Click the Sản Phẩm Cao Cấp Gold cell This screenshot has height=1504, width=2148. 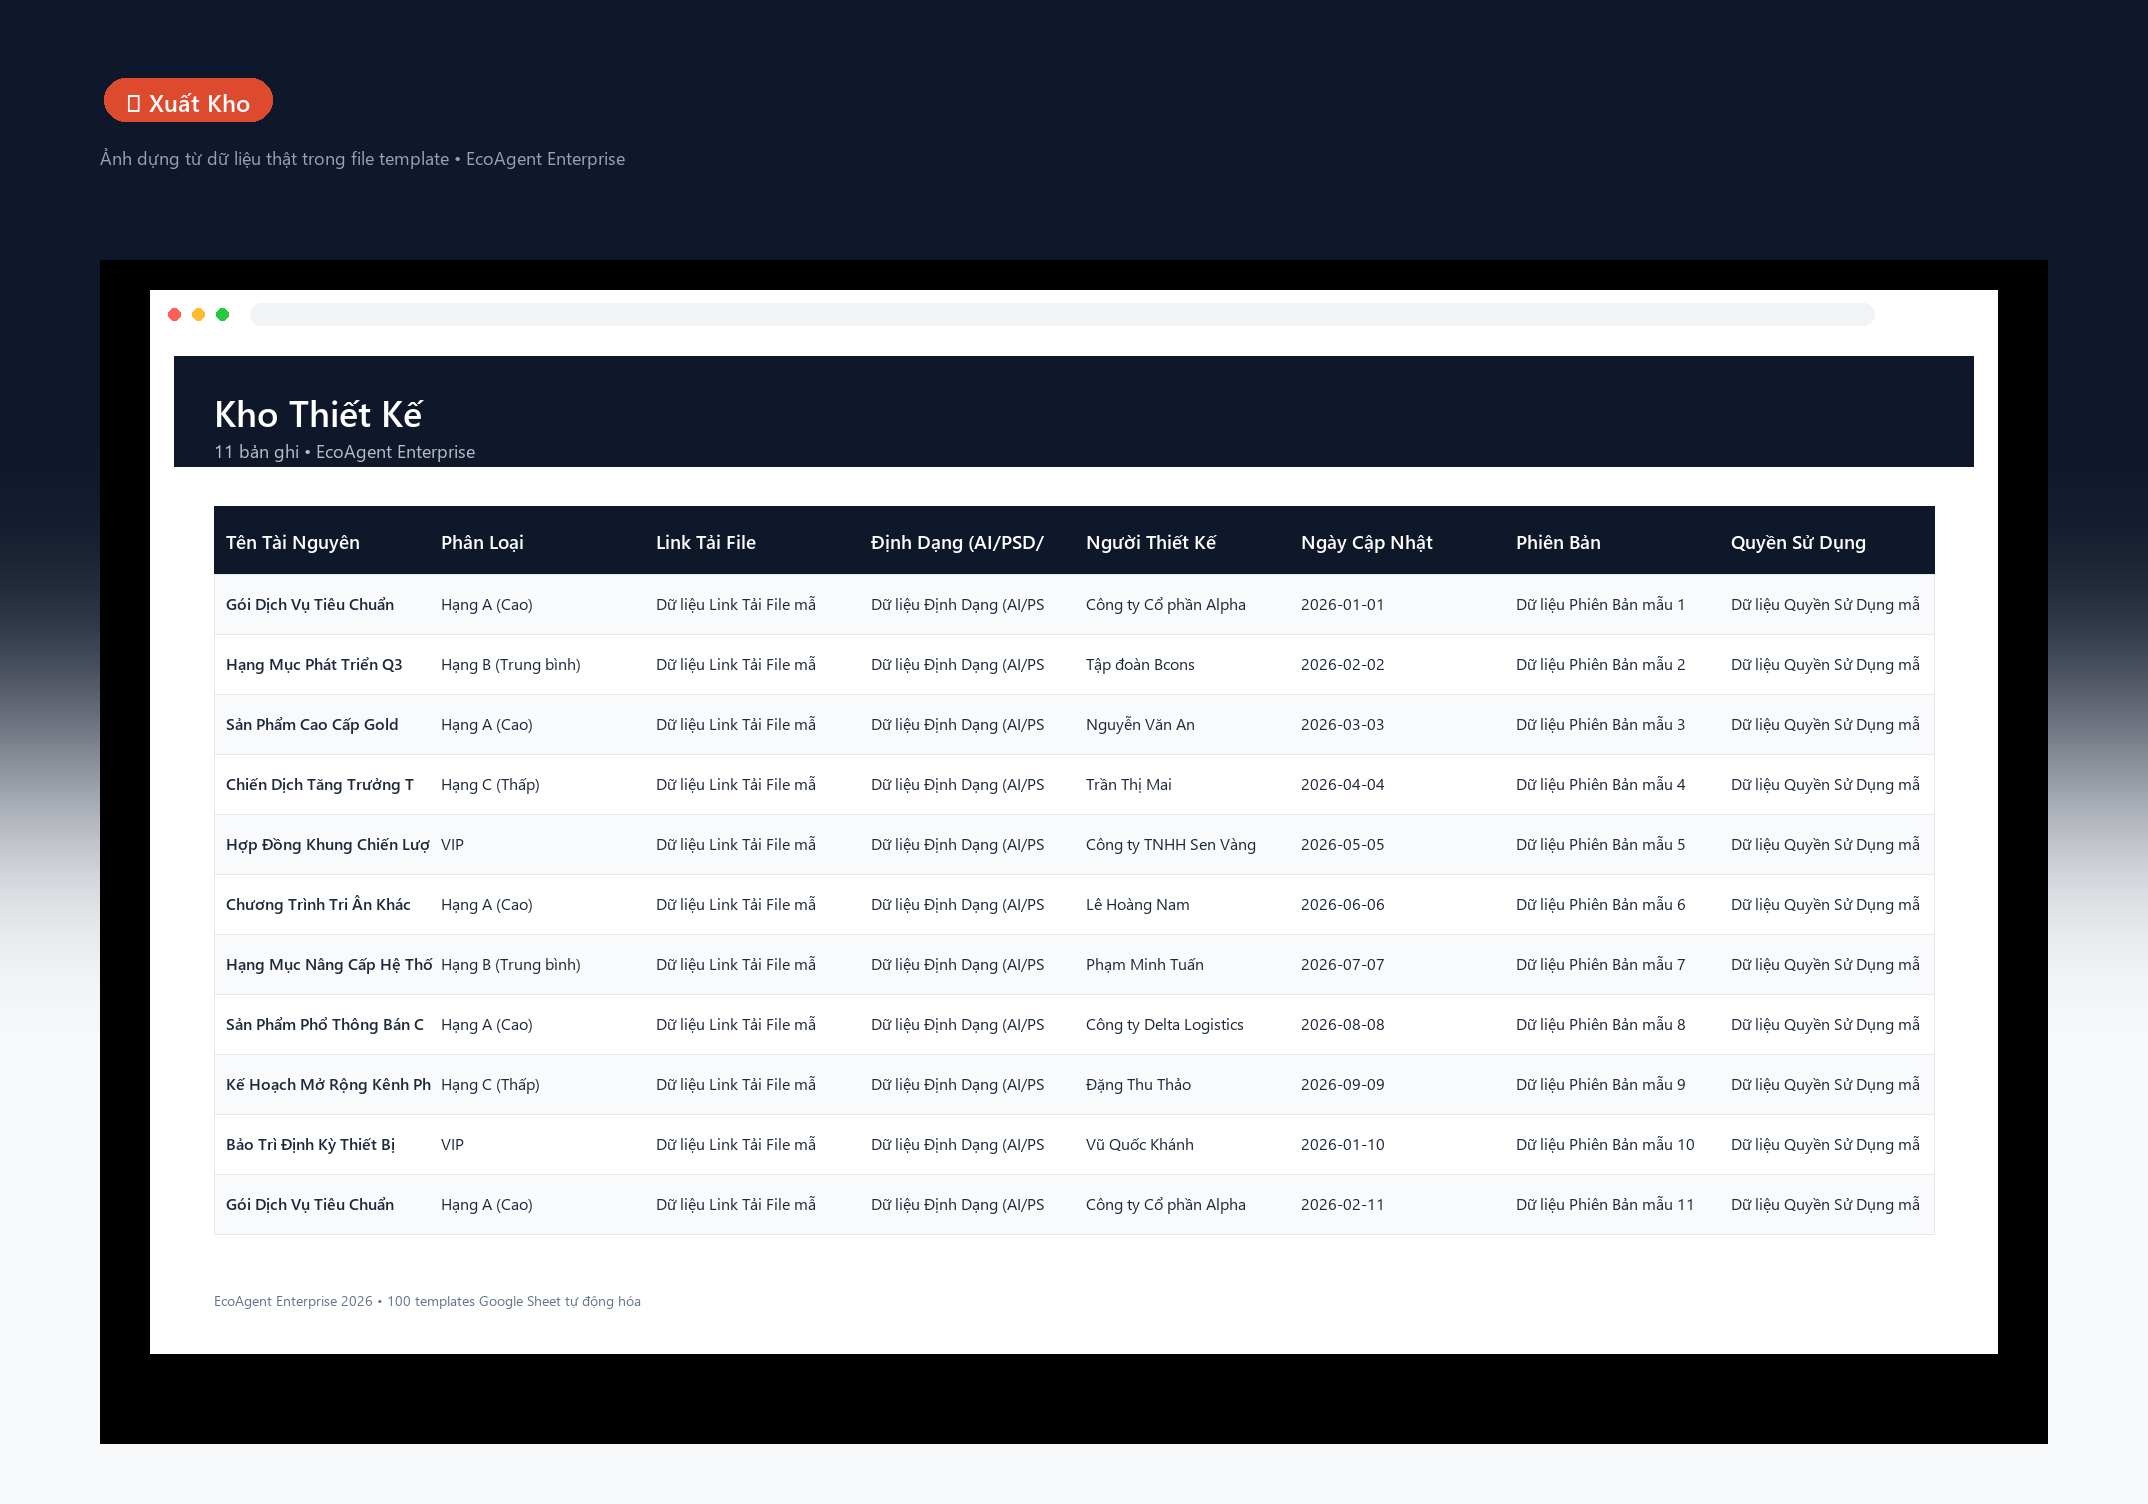[x=312, y=725]
